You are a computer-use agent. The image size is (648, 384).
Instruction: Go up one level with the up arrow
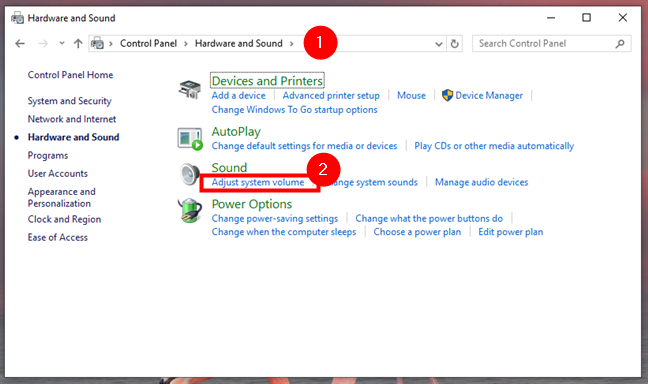click(x=78, y=43)
